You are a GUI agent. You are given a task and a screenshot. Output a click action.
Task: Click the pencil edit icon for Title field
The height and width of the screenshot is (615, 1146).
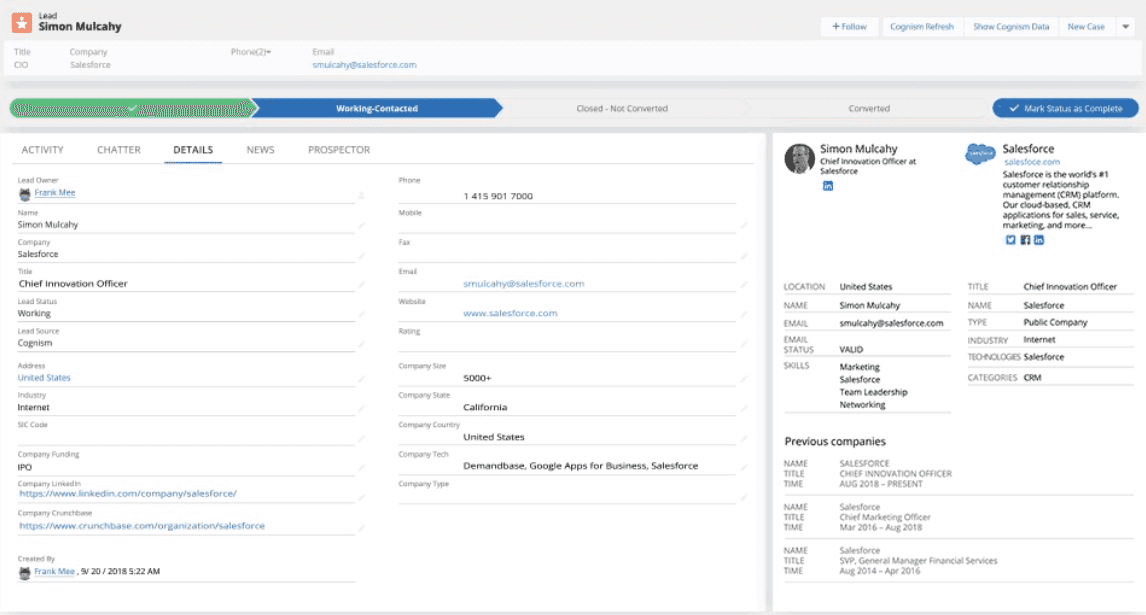(x=361, y=284)
